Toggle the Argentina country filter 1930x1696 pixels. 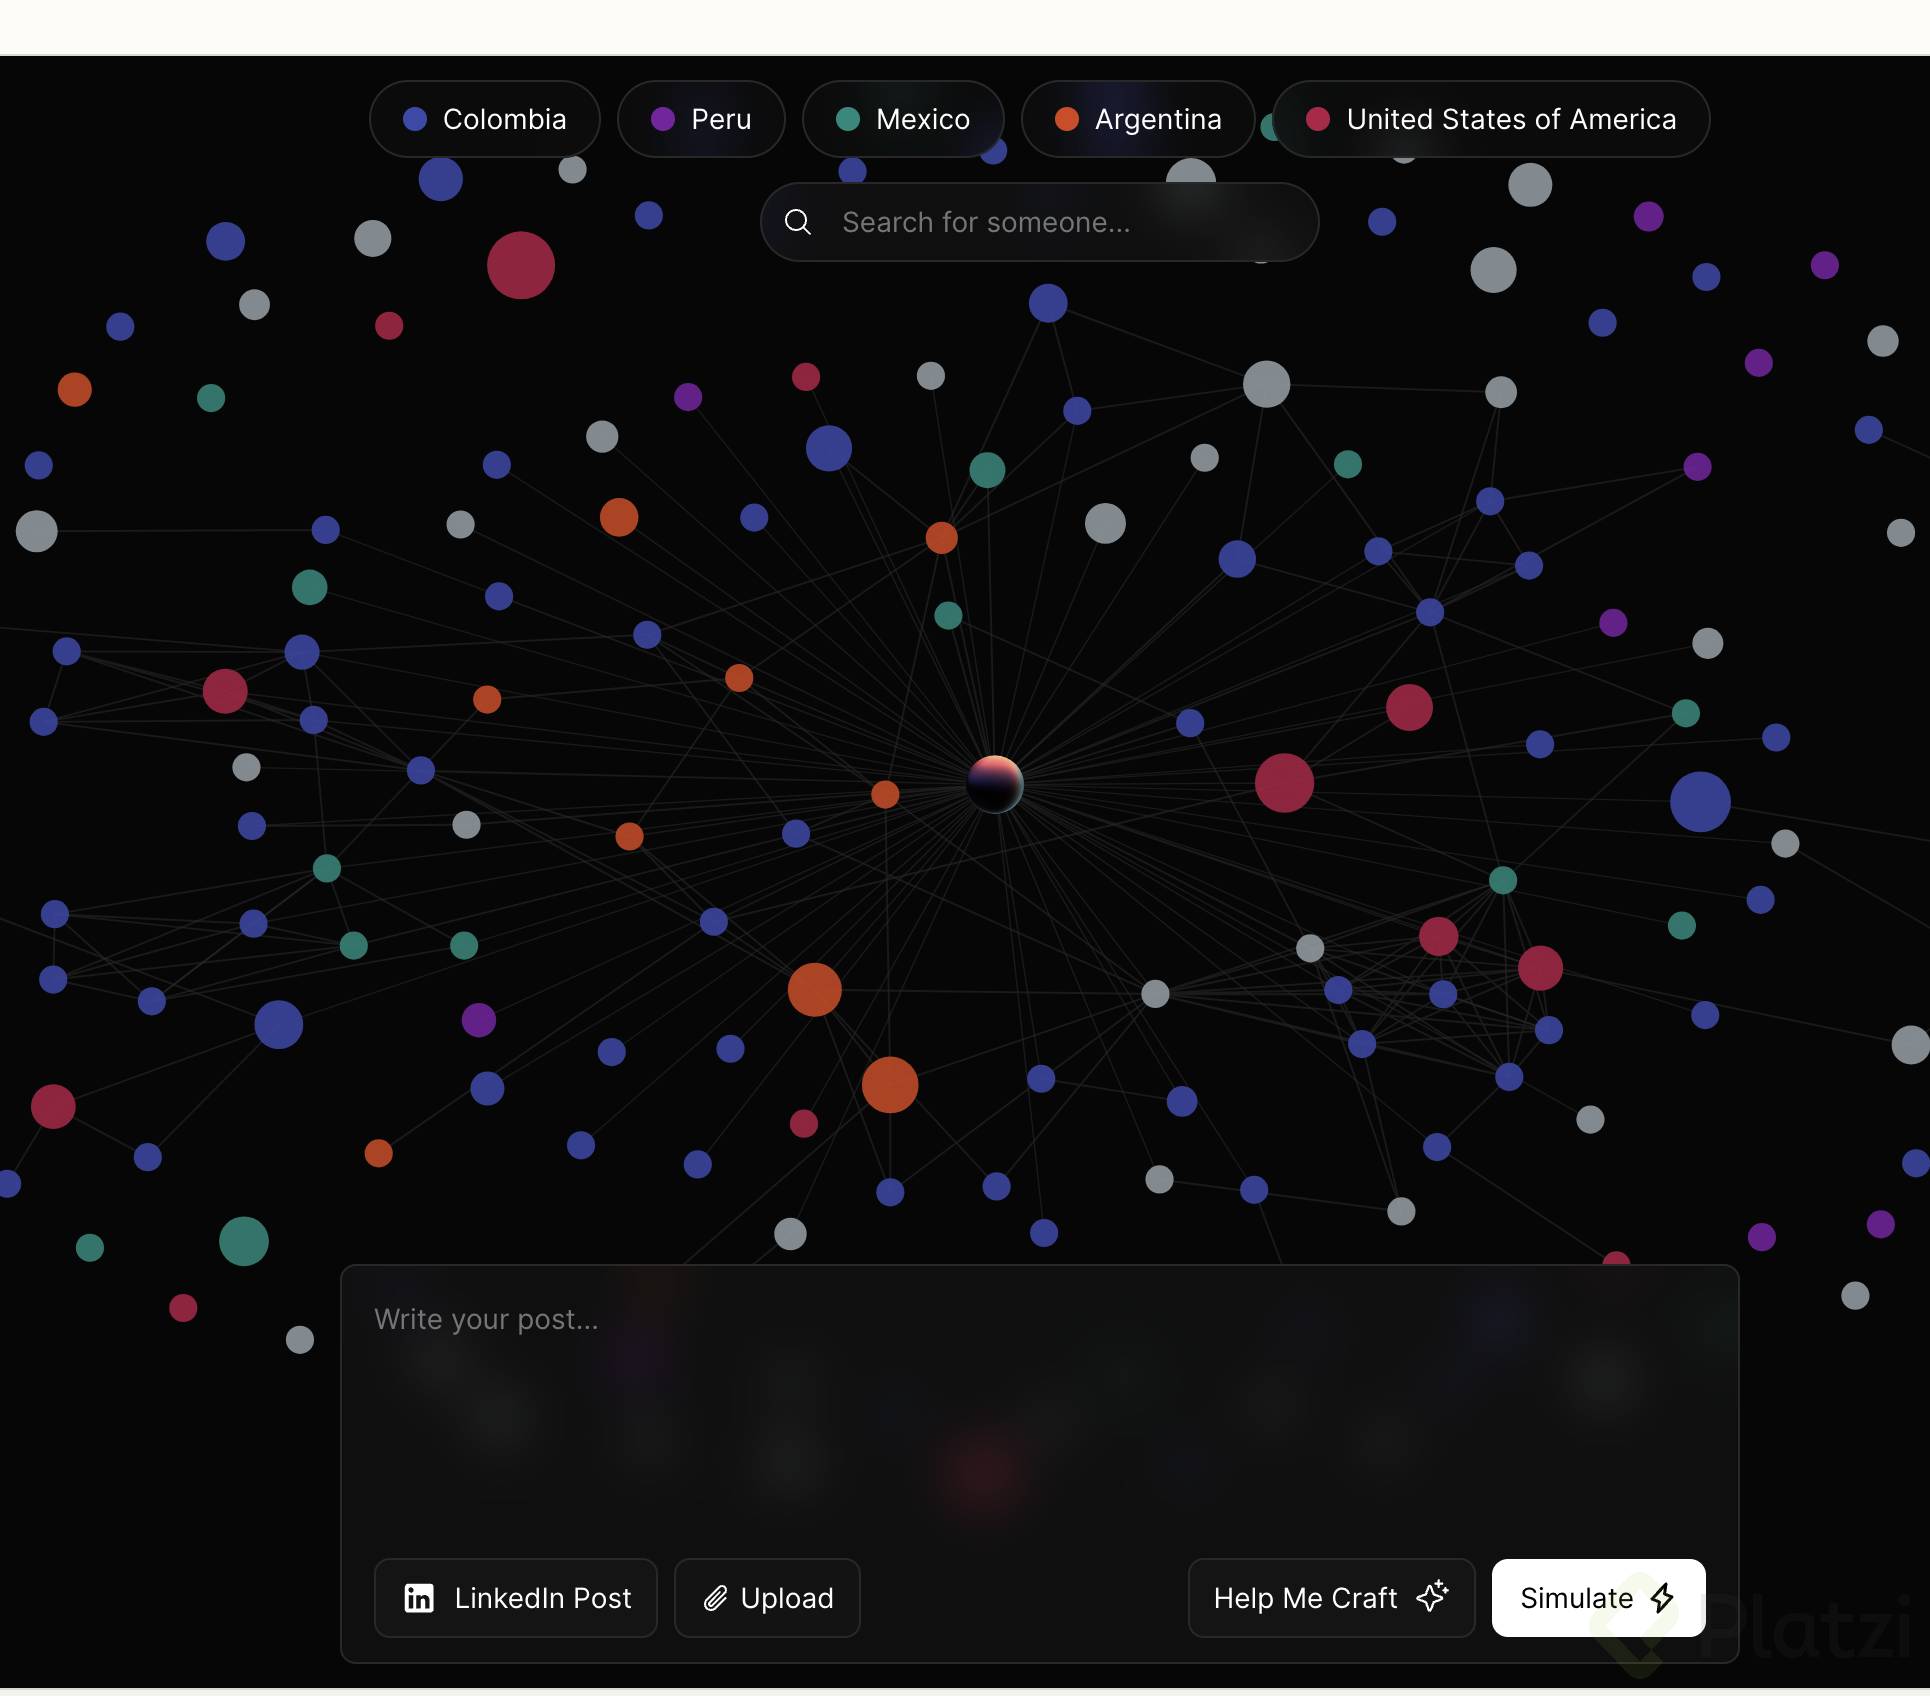click(x=1138, y=119)
